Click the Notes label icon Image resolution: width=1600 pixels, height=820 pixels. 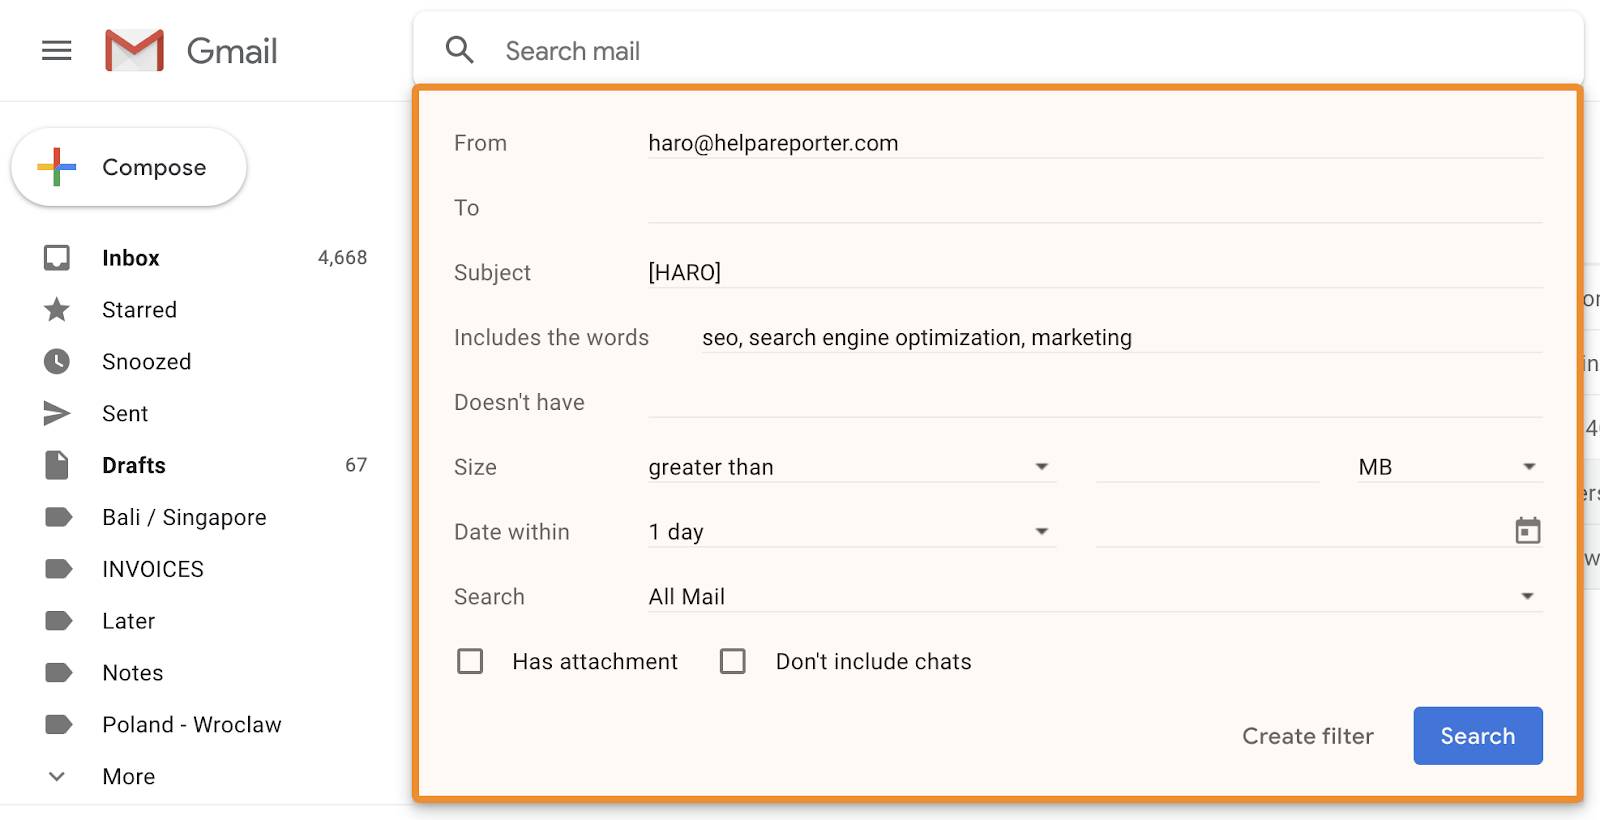click(x=59, y=673)
